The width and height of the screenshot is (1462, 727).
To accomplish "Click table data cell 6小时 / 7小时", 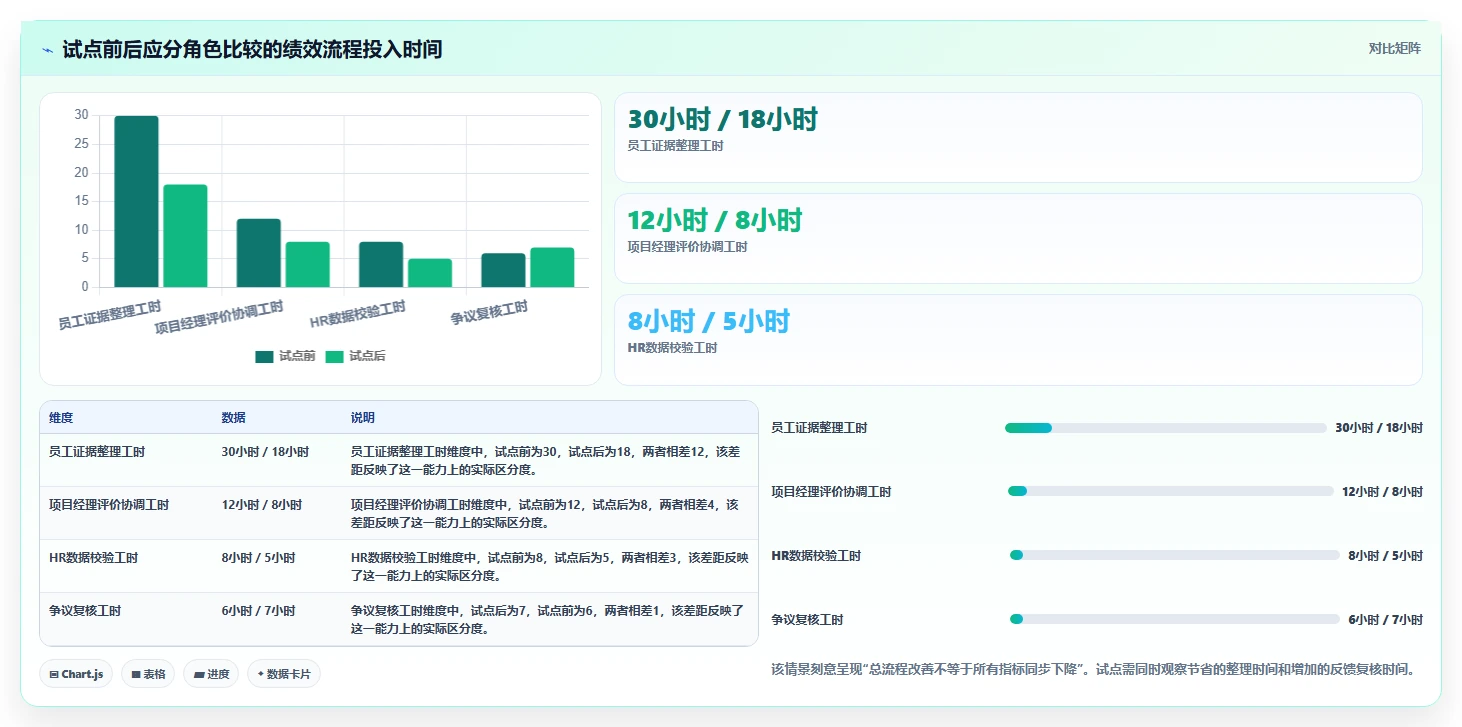I will (258, 610).
